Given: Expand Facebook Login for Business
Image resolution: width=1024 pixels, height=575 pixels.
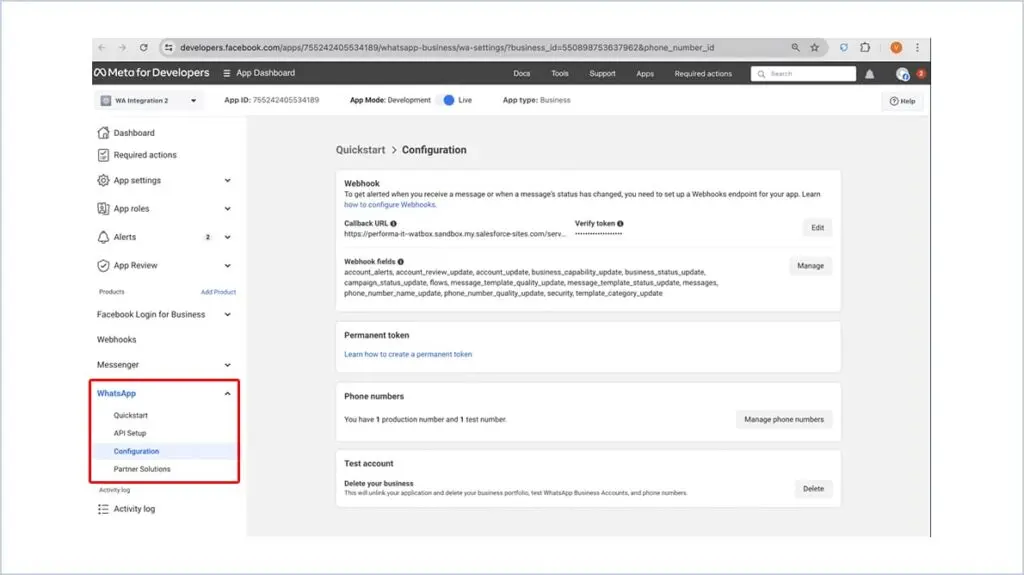Looking at the screenshot, I should [x=227, y=314].
